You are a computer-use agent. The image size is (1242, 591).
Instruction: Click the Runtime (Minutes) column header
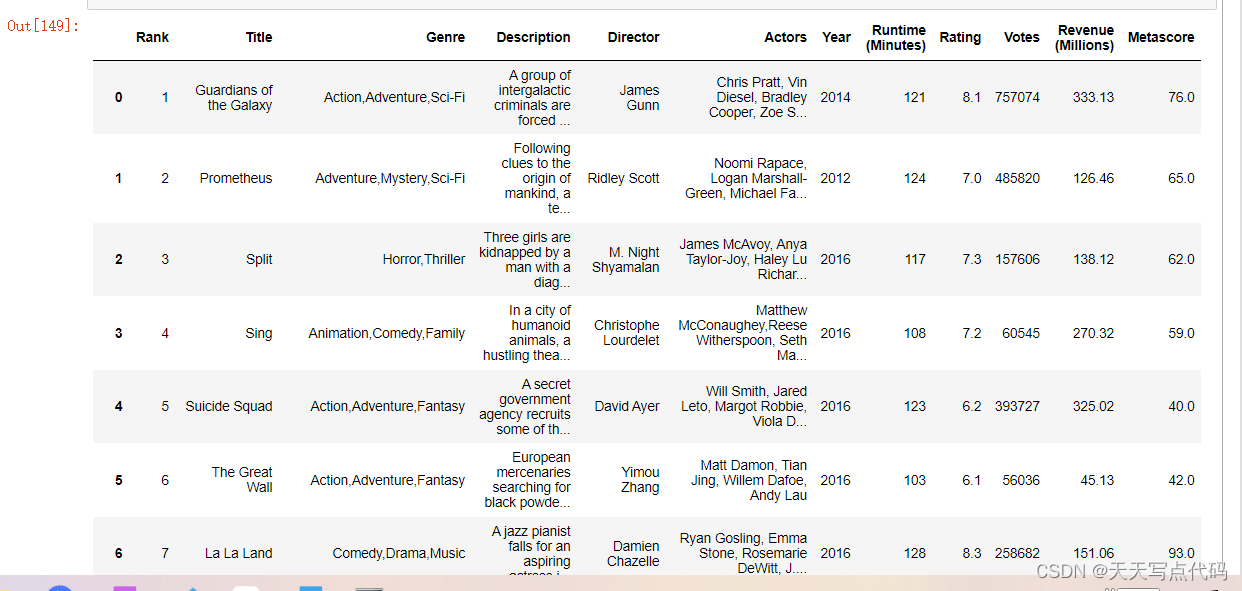(x=896, y=38)
